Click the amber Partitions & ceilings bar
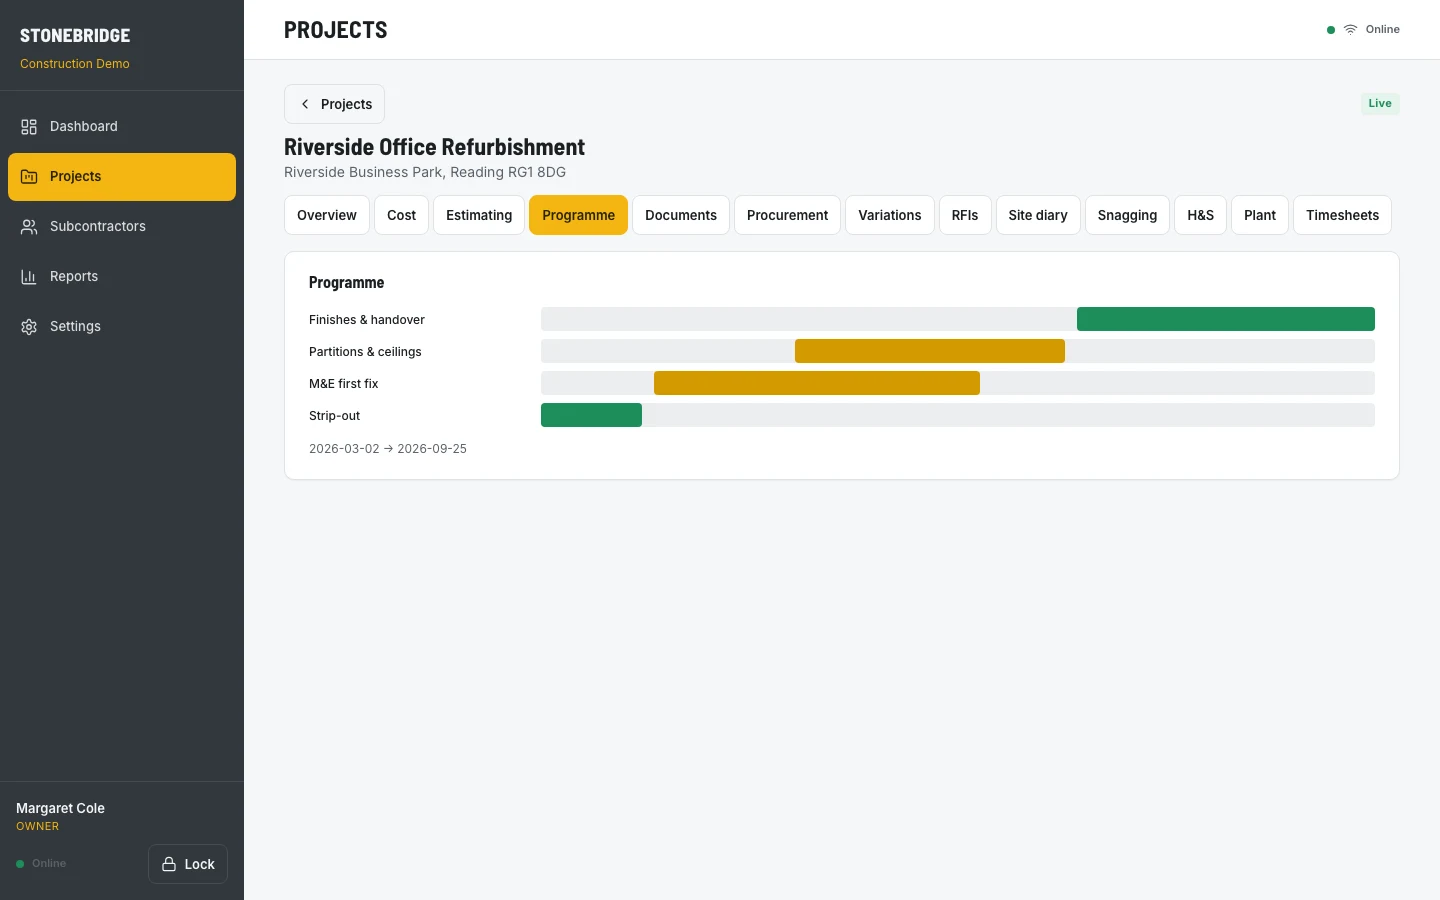 (930, 351)
